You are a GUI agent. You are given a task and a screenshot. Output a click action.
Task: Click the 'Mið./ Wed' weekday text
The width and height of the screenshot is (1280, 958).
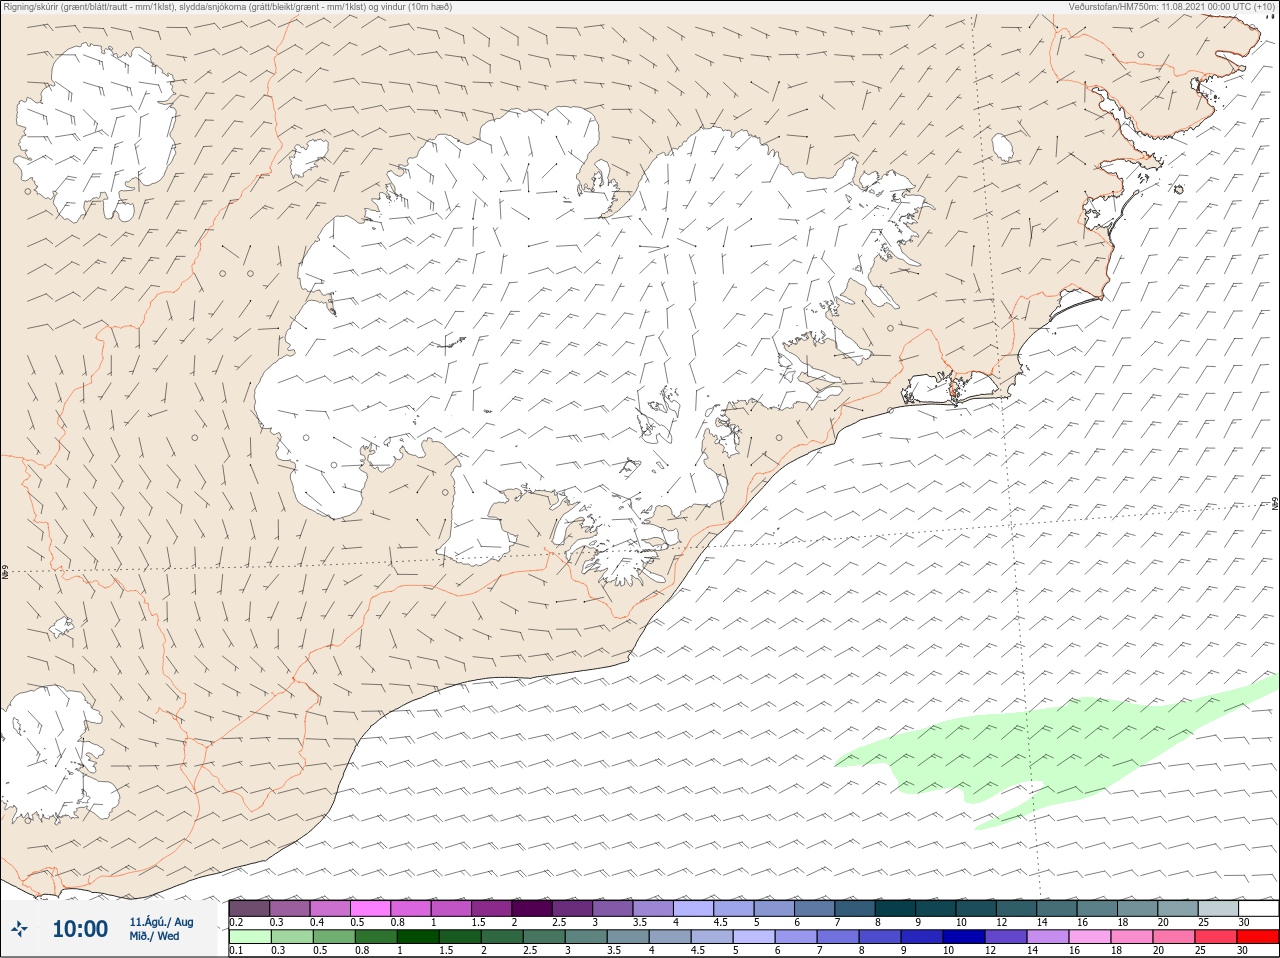[x=154, y=936]
